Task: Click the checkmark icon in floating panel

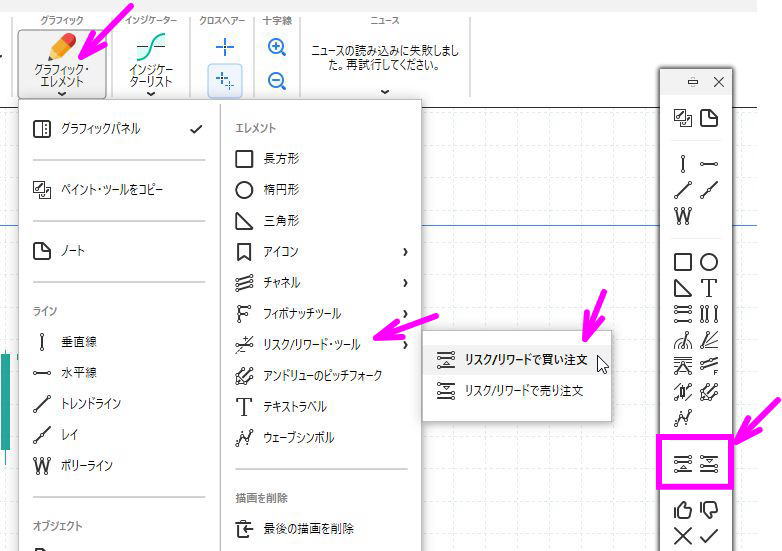Action: (x=709, y=536)
